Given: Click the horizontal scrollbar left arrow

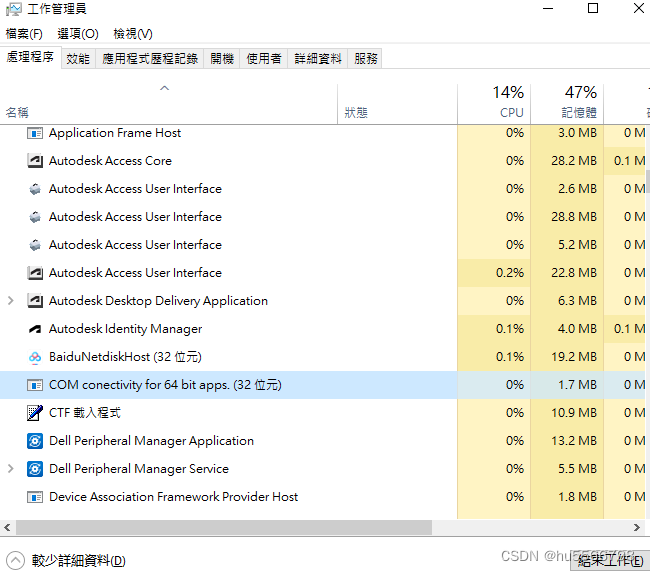Looking at the screenshot, I should coord(7,528).
